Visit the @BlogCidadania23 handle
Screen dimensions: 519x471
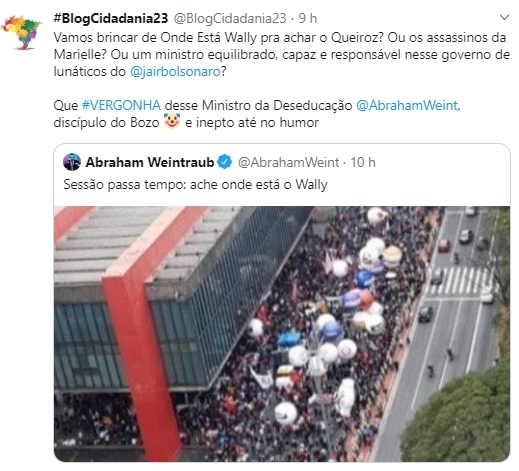pyautogui.click(x=230, y=18)
